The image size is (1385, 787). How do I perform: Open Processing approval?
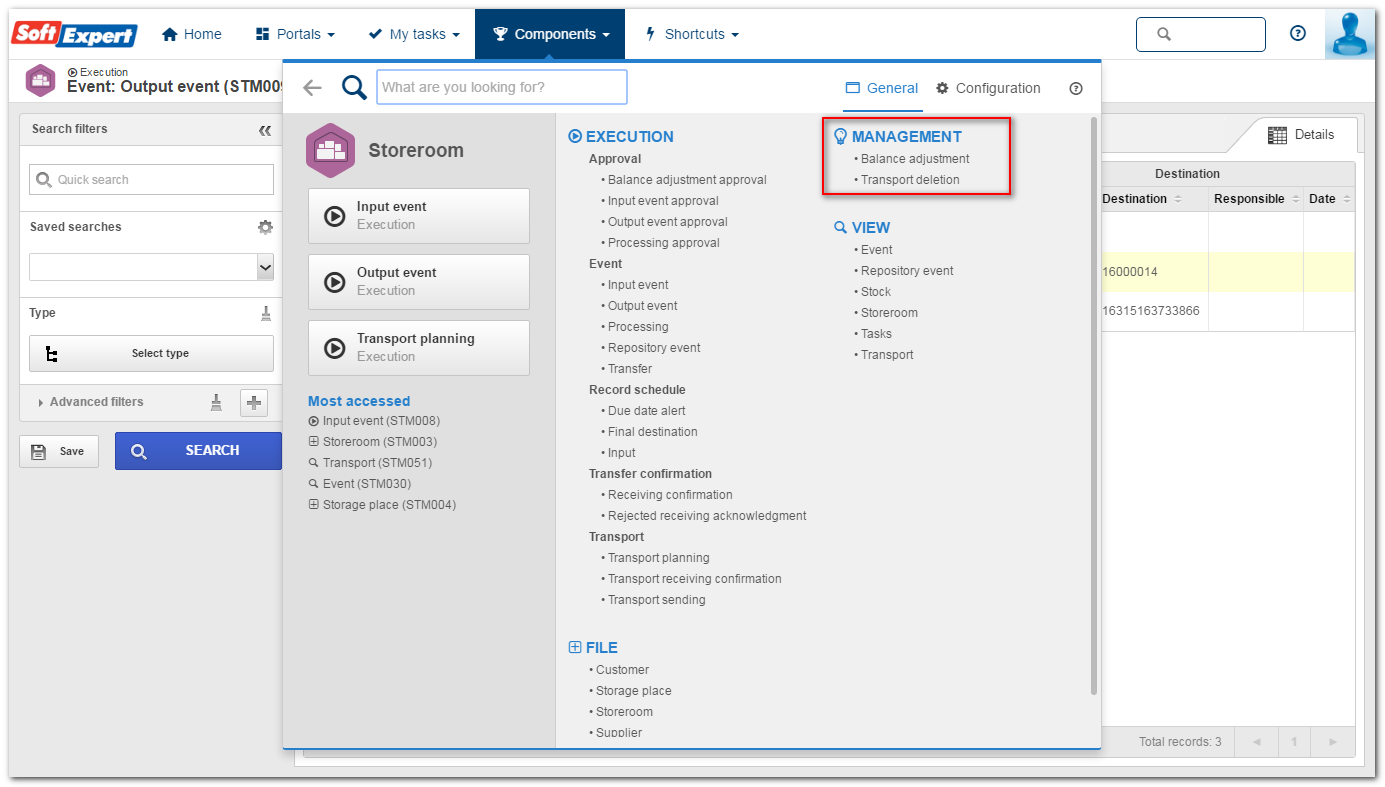(664, 243)
